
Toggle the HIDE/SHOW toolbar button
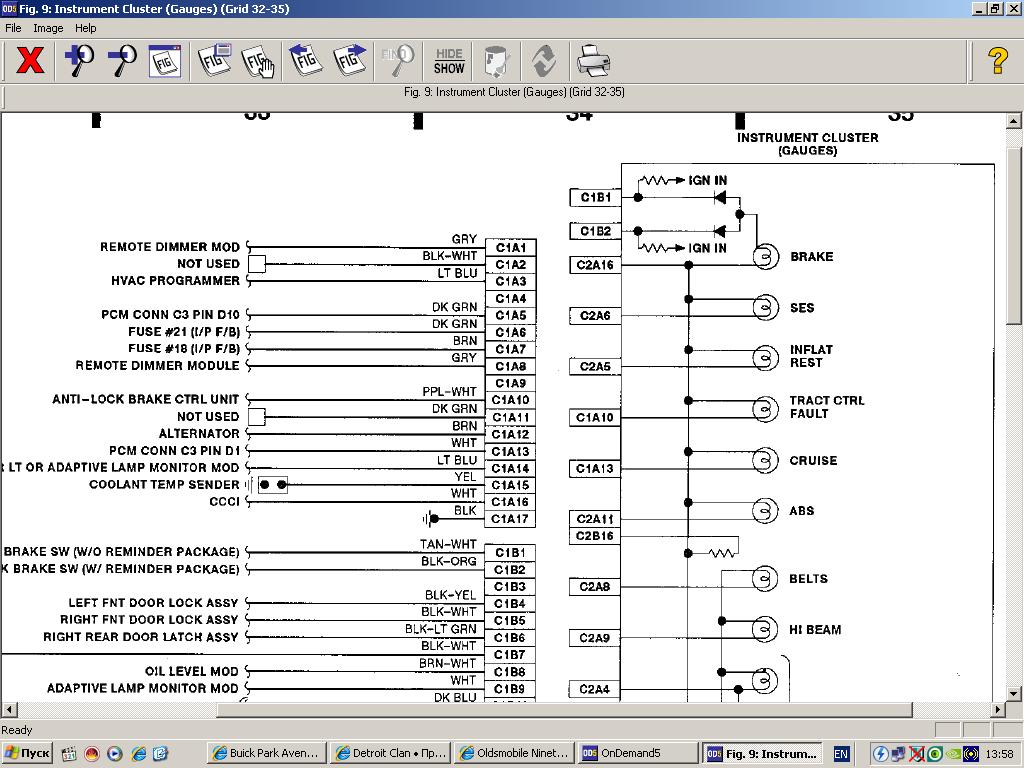coord(449,61)
